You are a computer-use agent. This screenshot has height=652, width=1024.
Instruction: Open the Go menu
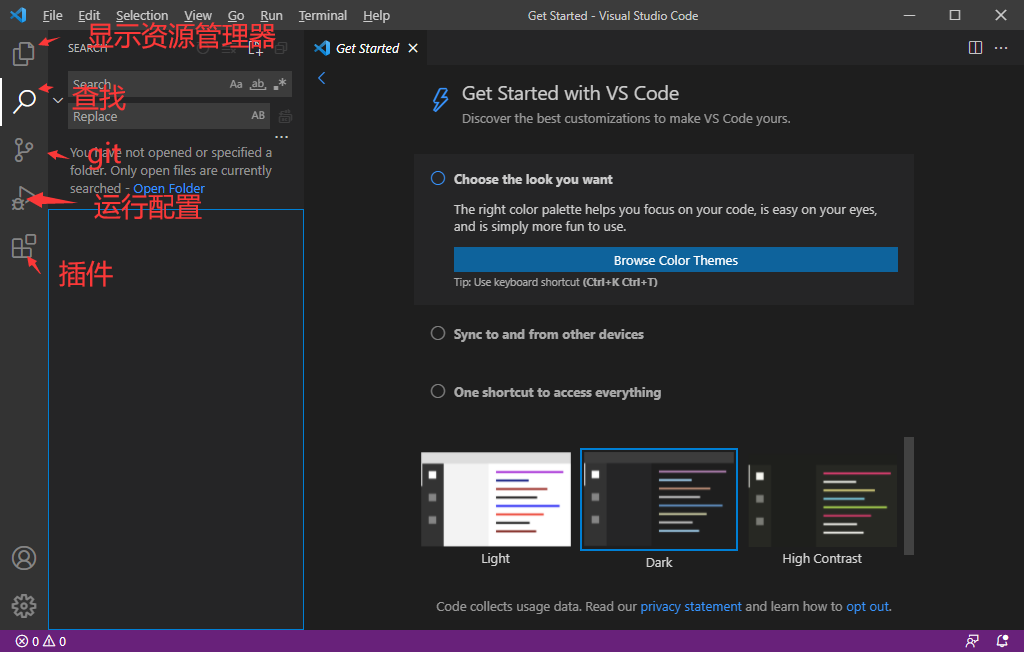[x=236, y=15]
